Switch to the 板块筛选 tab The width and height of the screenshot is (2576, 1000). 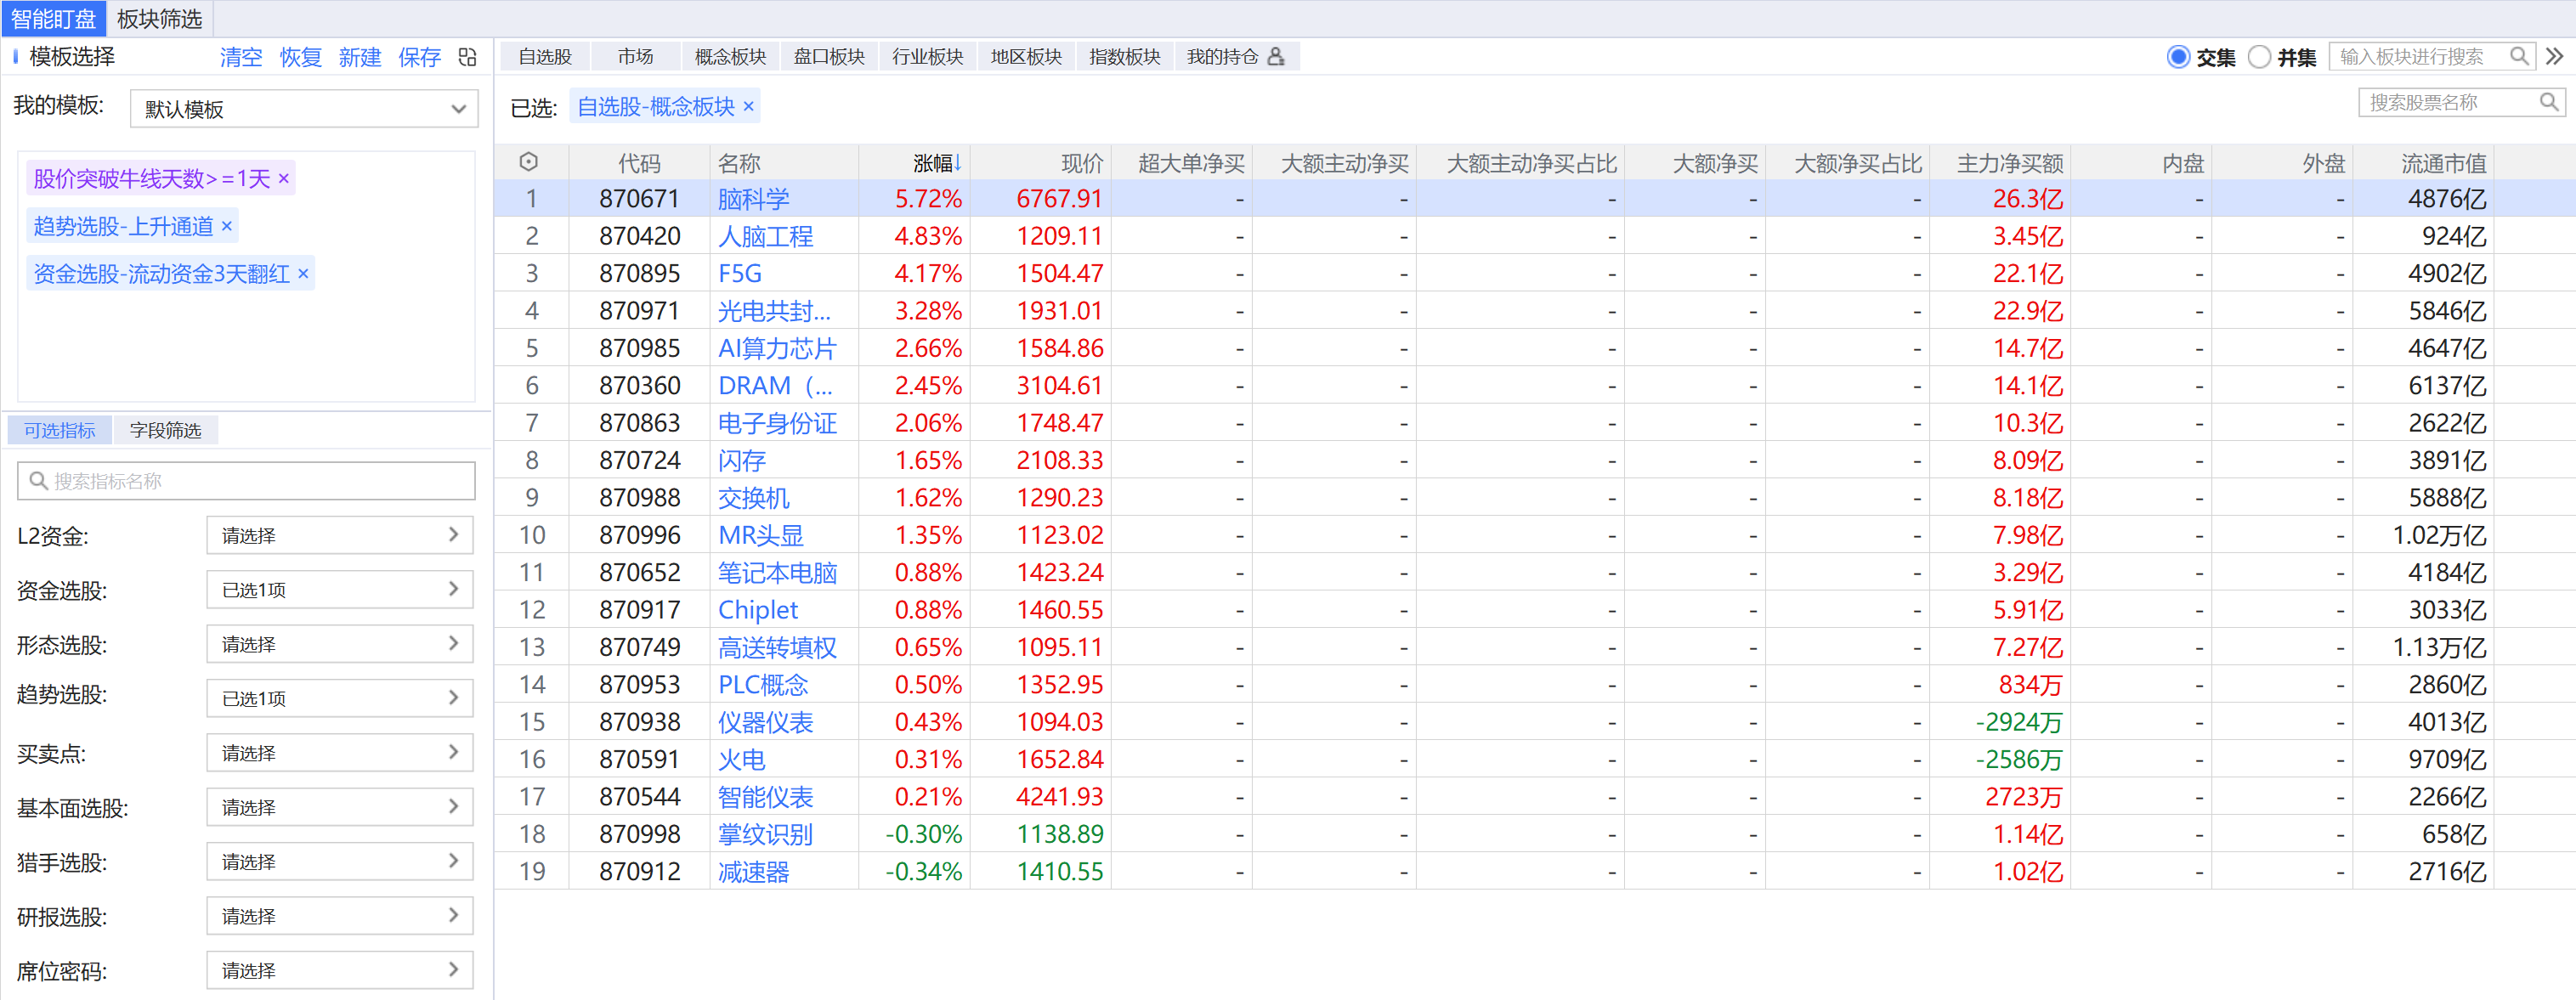[x=159, y=19]
